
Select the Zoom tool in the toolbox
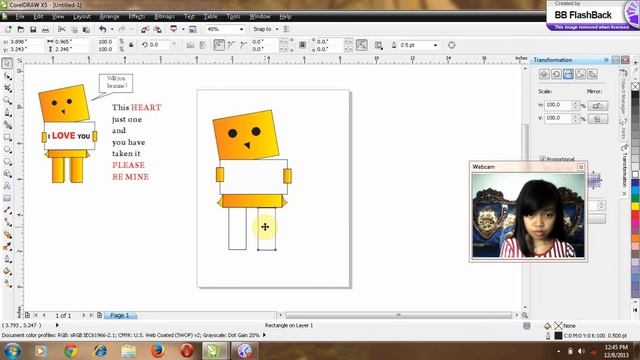7,100
